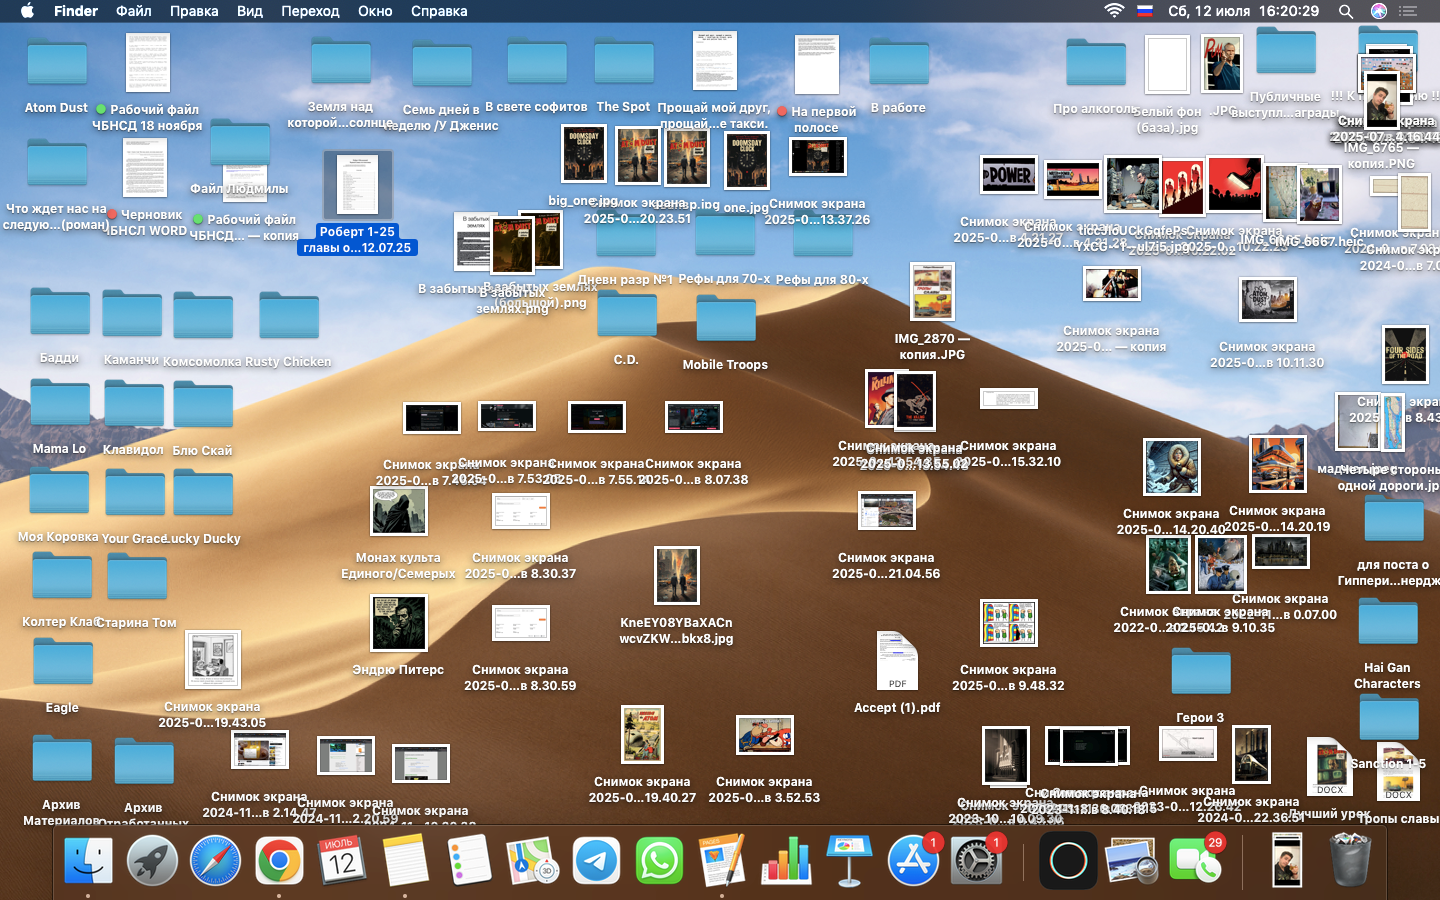
Task: Open the Trash in the dock
Action: point(1350,861)
